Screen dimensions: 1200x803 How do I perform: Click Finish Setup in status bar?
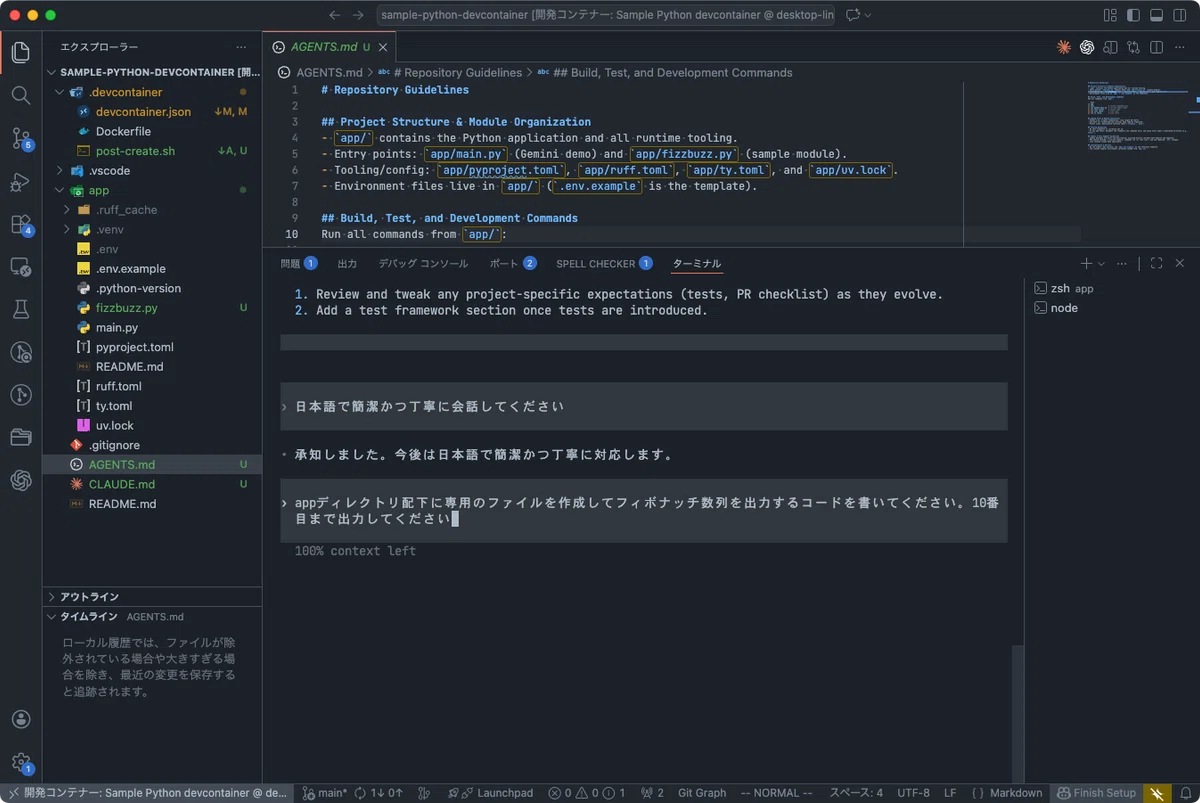[x=1096, y=793]
